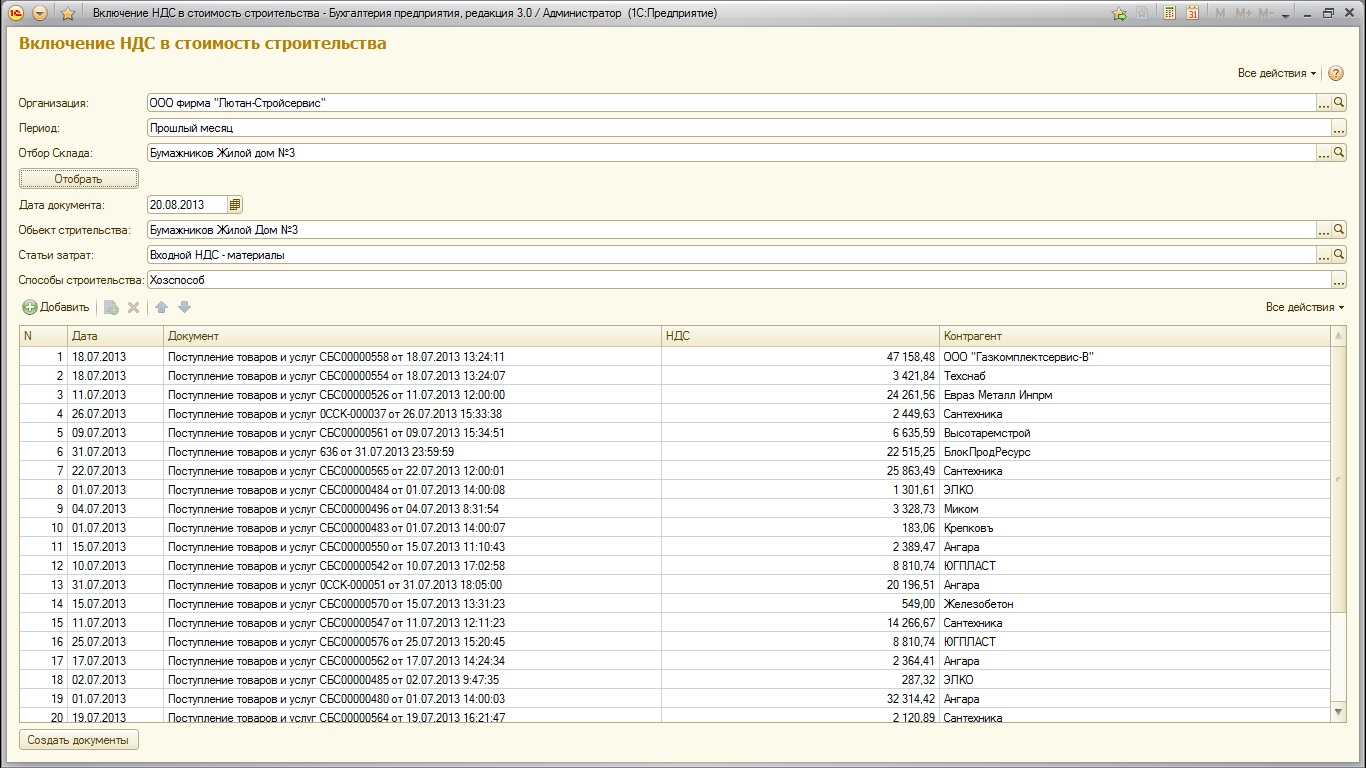The image size is (1366, 768).
Task: Open the favorites star in title bar left
Action: (x=68, y=13)
